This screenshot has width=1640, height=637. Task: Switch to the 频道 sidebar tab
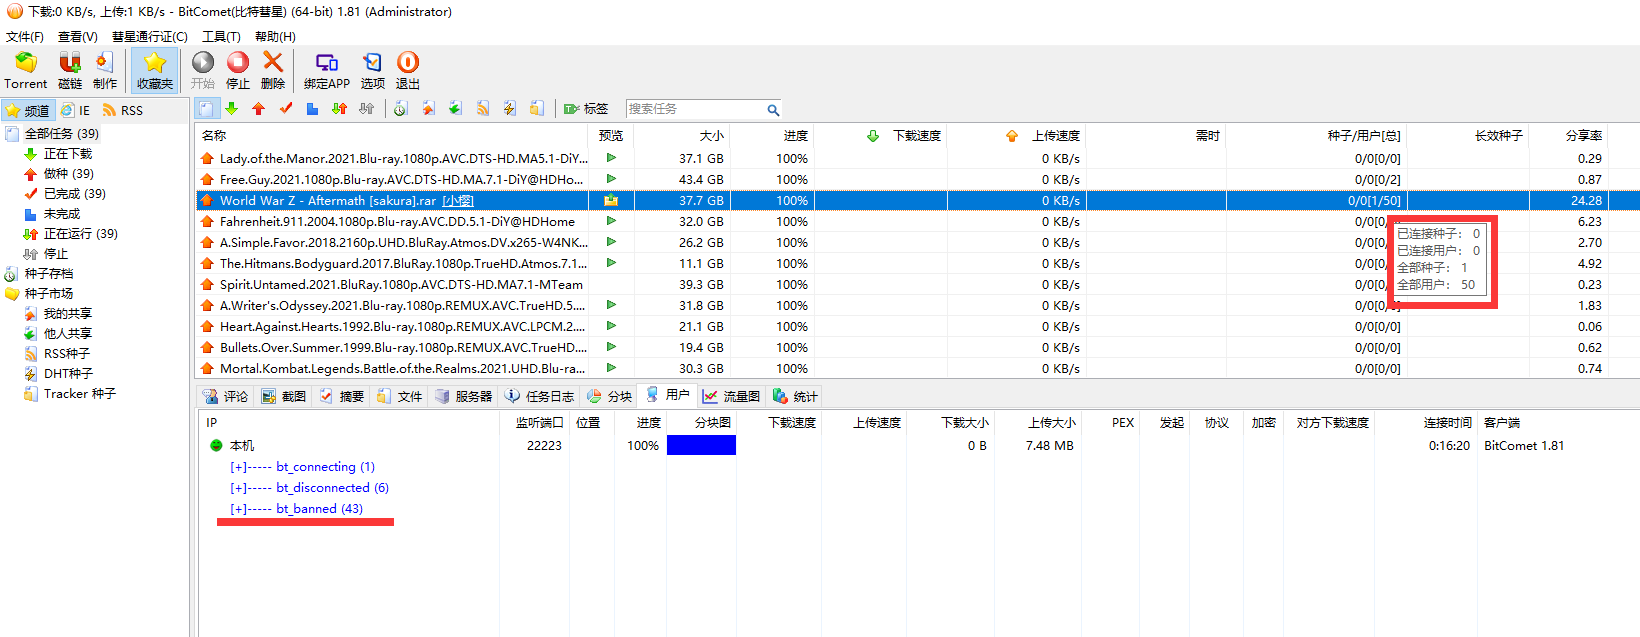[x=28, y=110]
